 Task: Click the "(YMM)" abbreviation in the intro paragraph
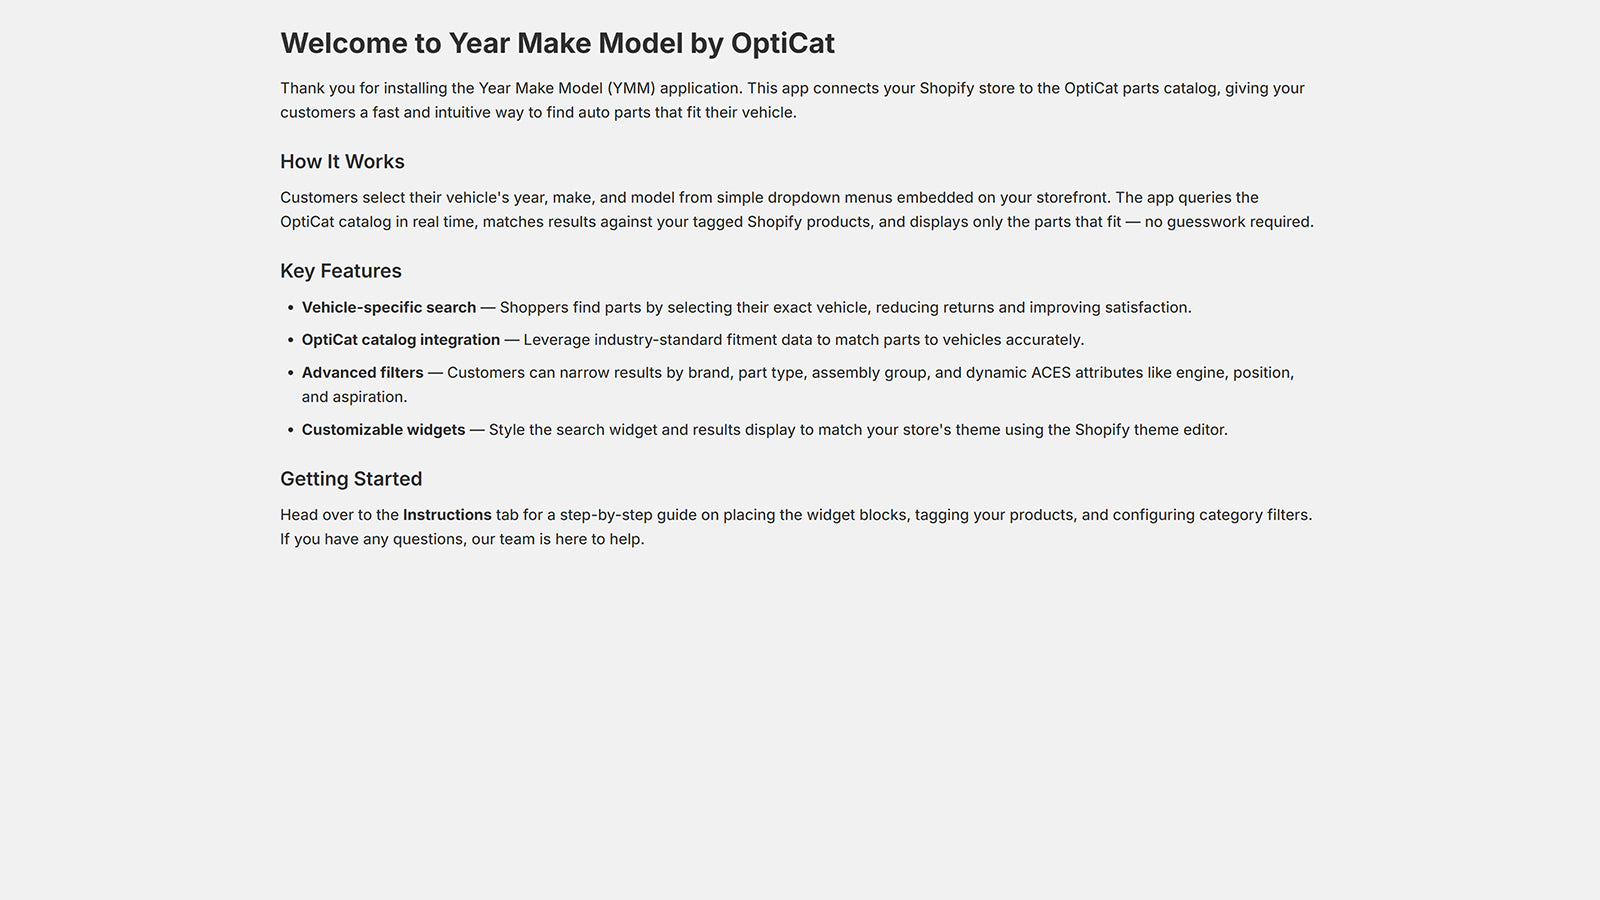pos(631,88)
